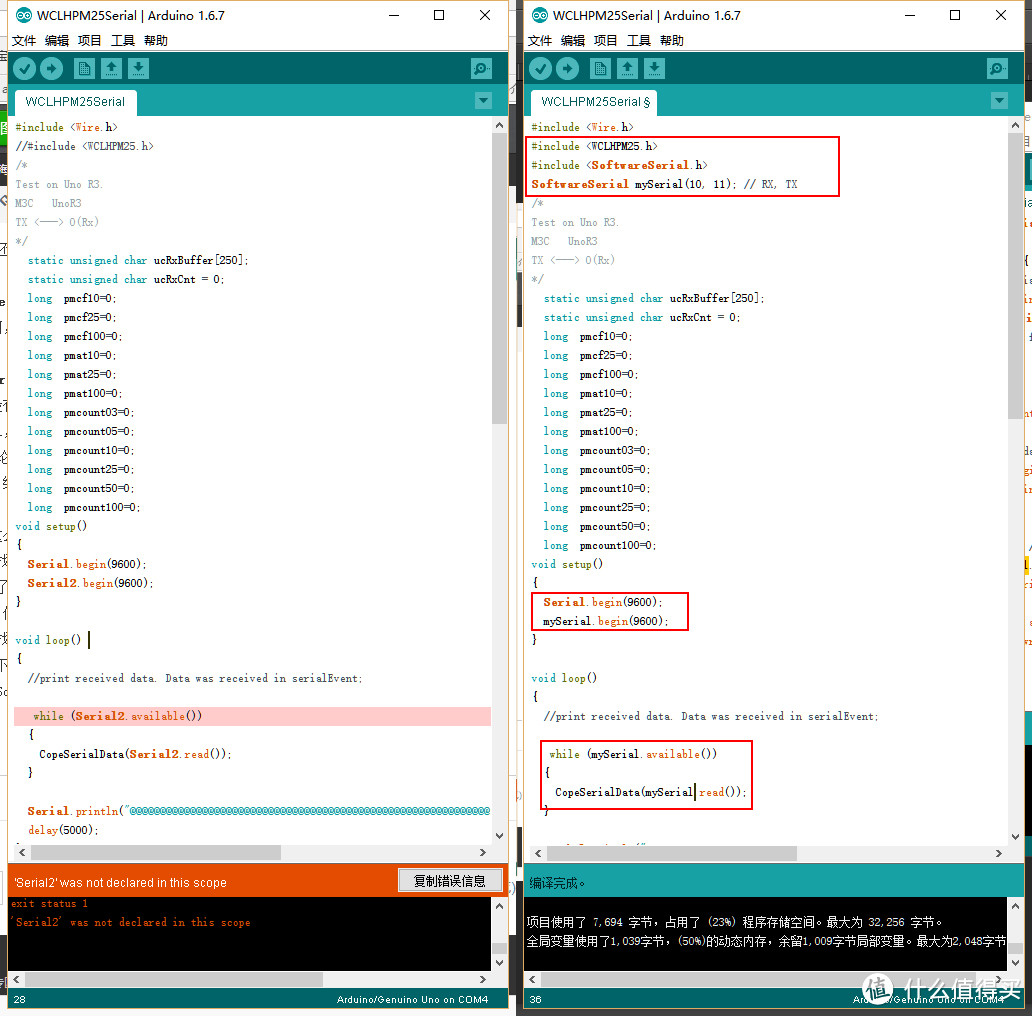
Task: Click Verify checkmark icon in right Arduino window
Action: point(540,68)
